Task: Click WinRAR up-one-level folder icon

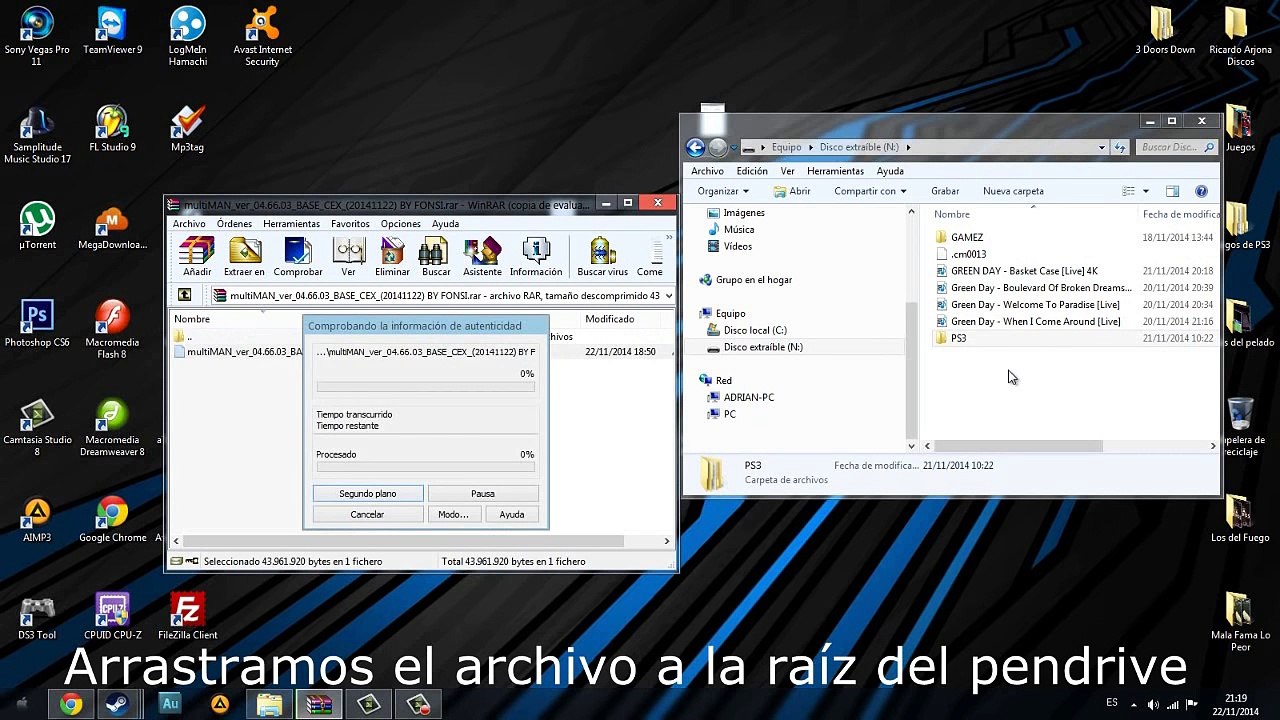Action: tap(185, 295)
